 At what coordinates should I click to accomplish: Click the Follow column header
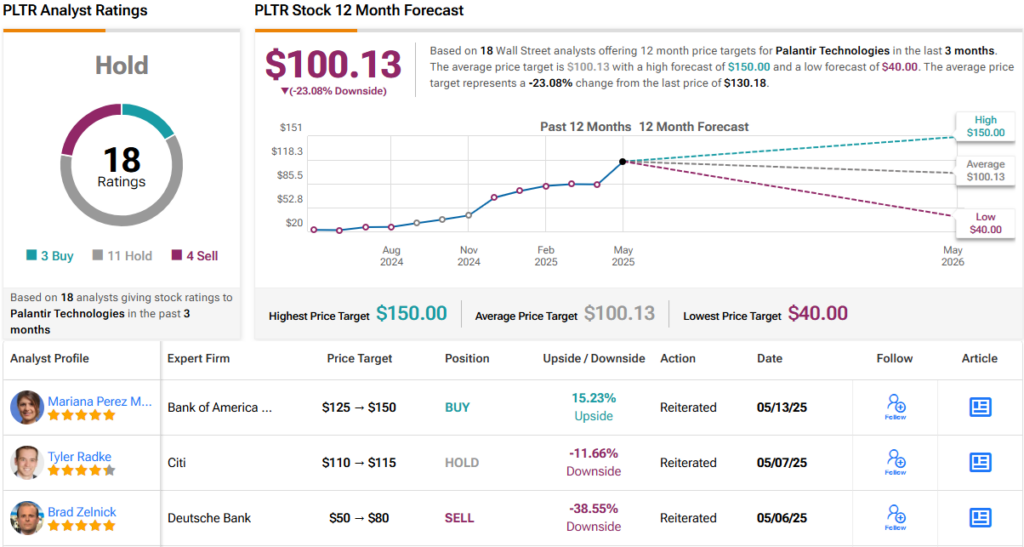tap(895, 358)
